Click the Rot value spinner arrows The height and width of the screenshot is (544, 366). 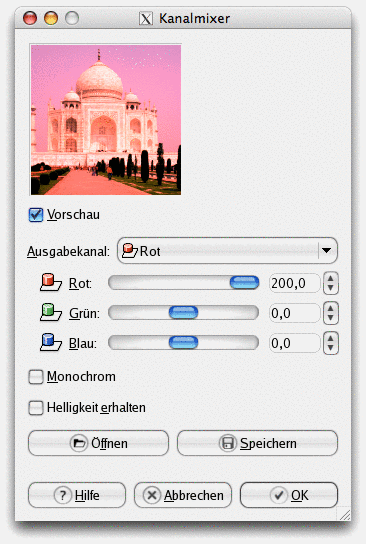[331, 283]
